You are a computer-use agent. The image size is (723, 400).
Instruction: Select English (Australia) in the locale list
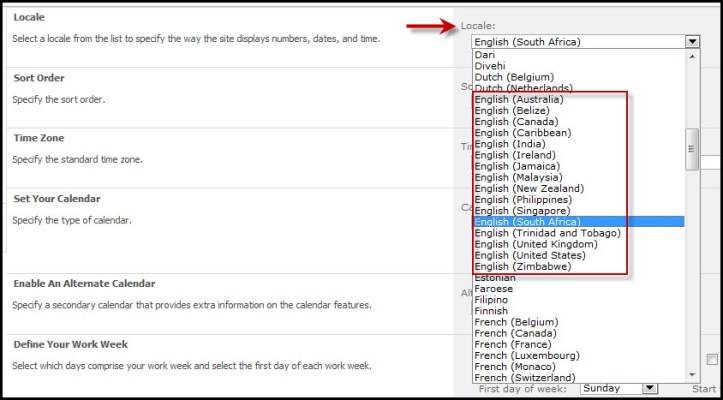click(x=518, y=100)
